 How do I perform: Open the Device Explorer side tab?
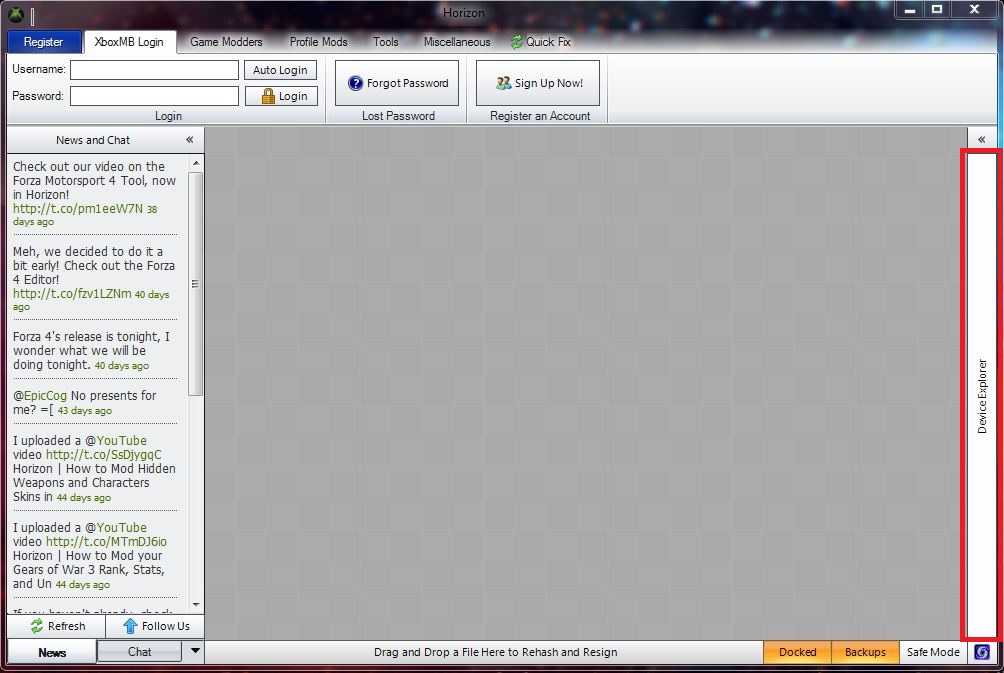coord(982,395)
